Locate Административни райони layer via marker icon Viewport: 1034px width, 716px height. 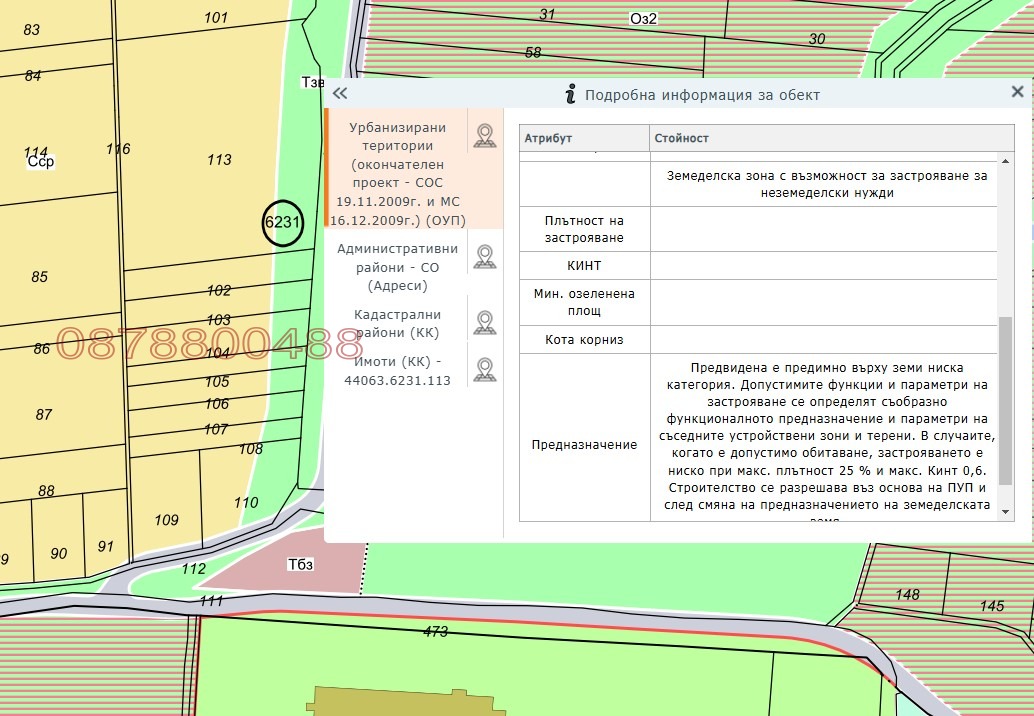(x=485, y=257)
